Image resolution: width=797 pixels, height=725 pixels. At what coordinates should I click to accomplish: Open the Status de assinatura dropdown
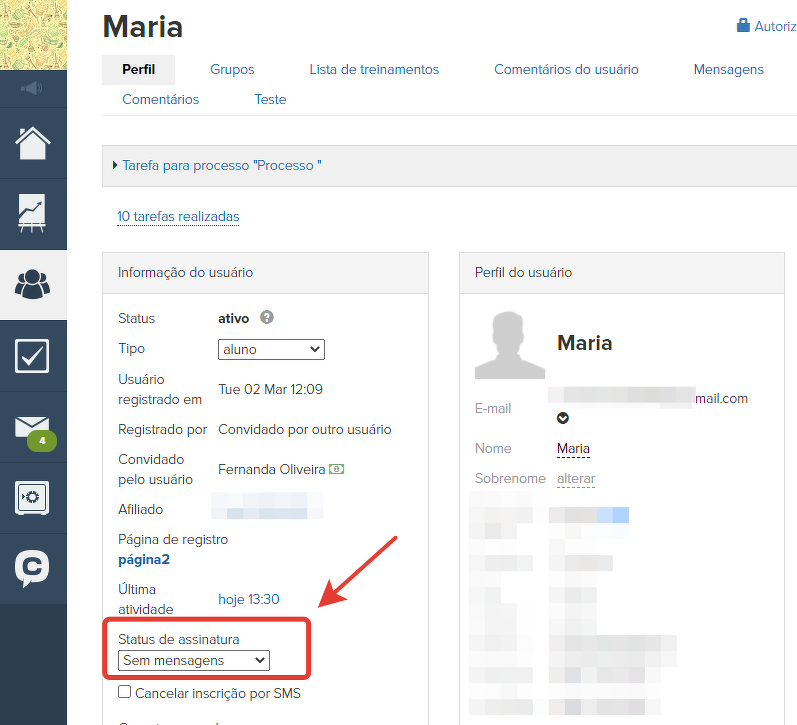194,660
